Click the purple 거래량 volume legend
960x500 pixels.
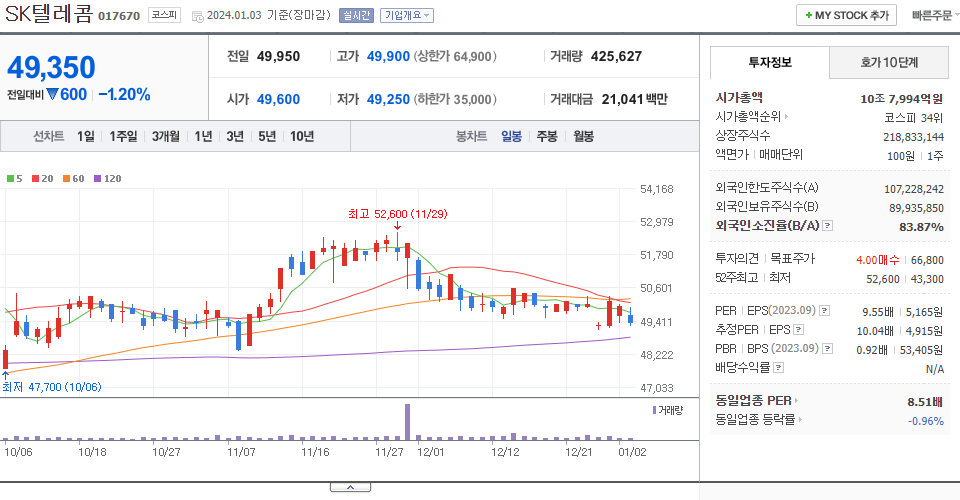[667, 410]
